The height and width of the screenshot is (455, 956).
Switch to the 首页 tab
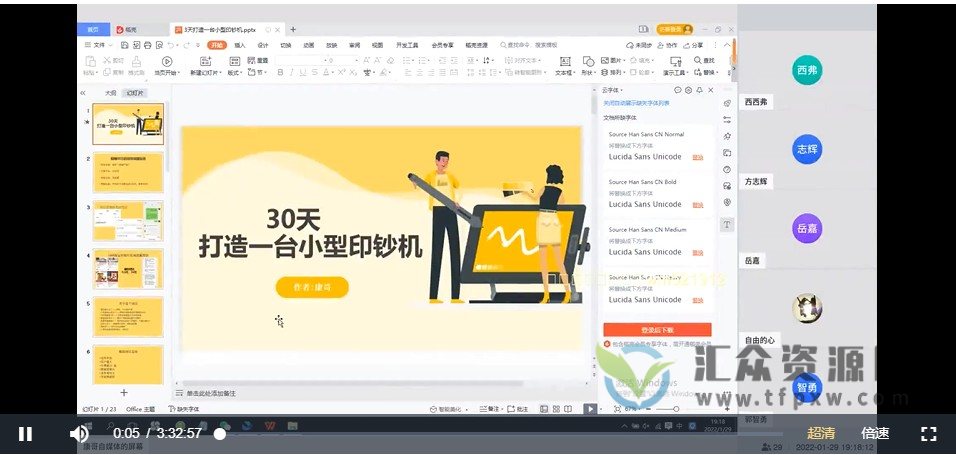pos(93,29)
